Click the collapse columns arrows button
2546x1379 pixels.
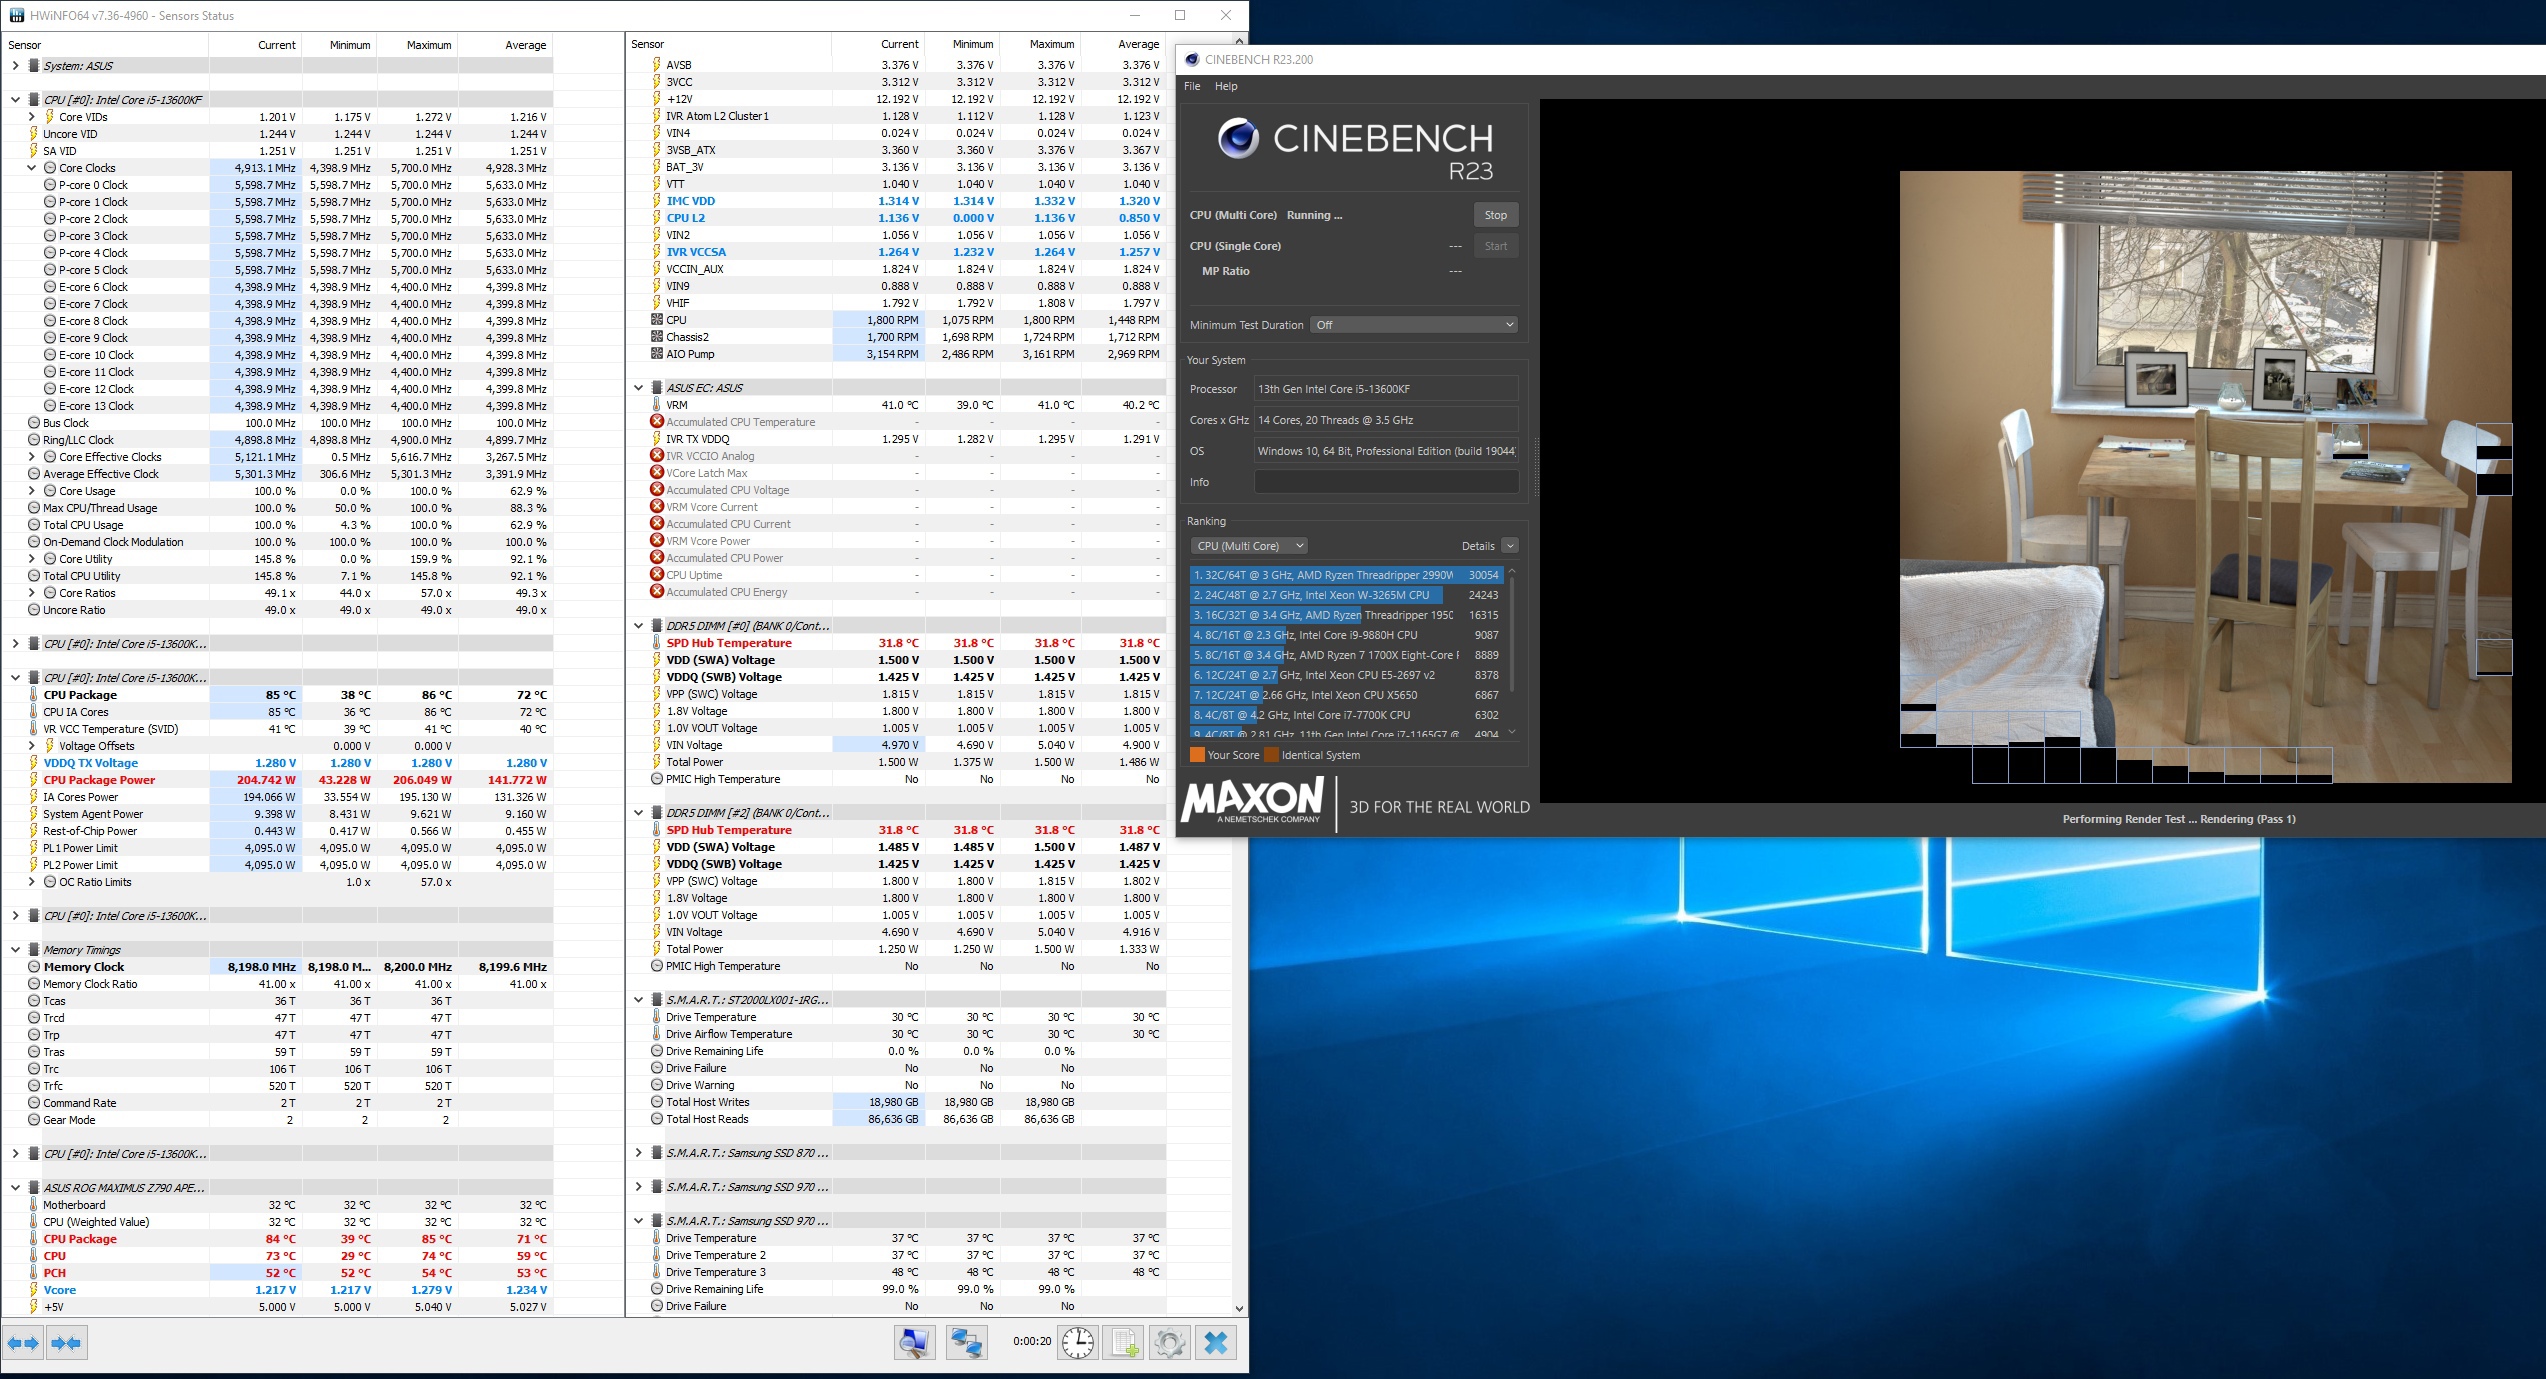pos(66,1343)
